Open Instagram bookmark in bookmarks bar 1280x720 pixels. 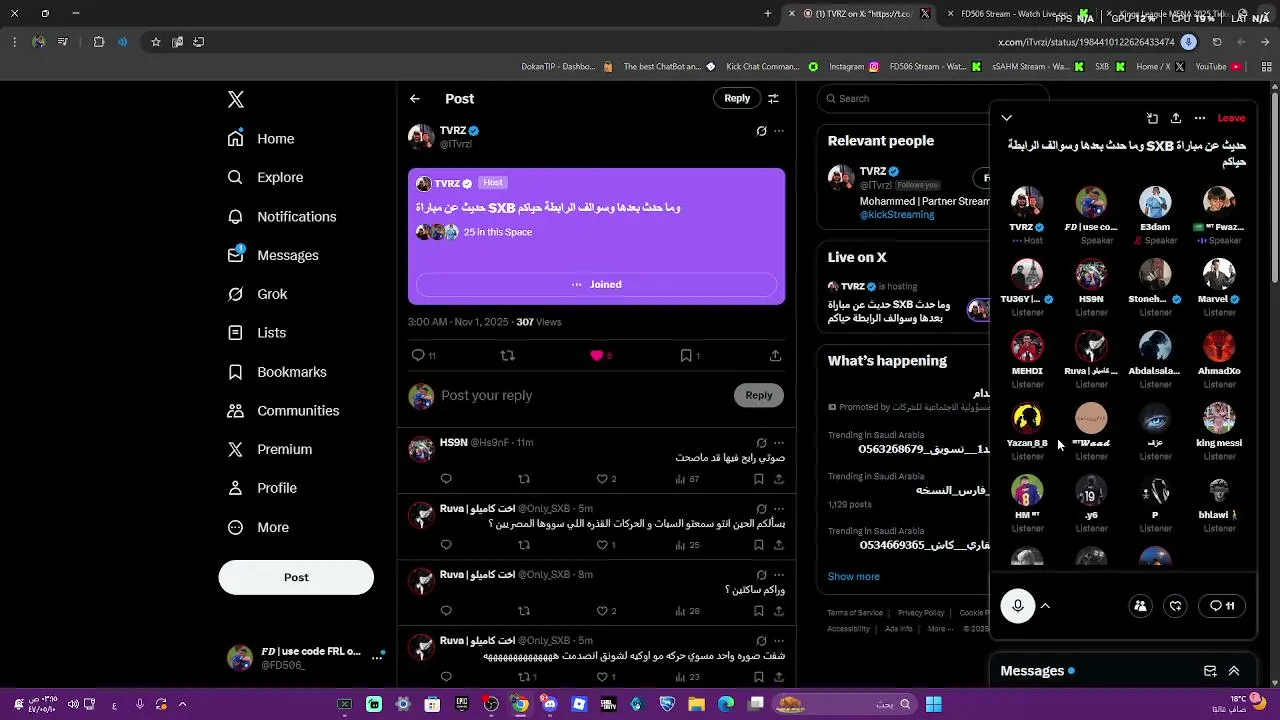pos(853,67)
